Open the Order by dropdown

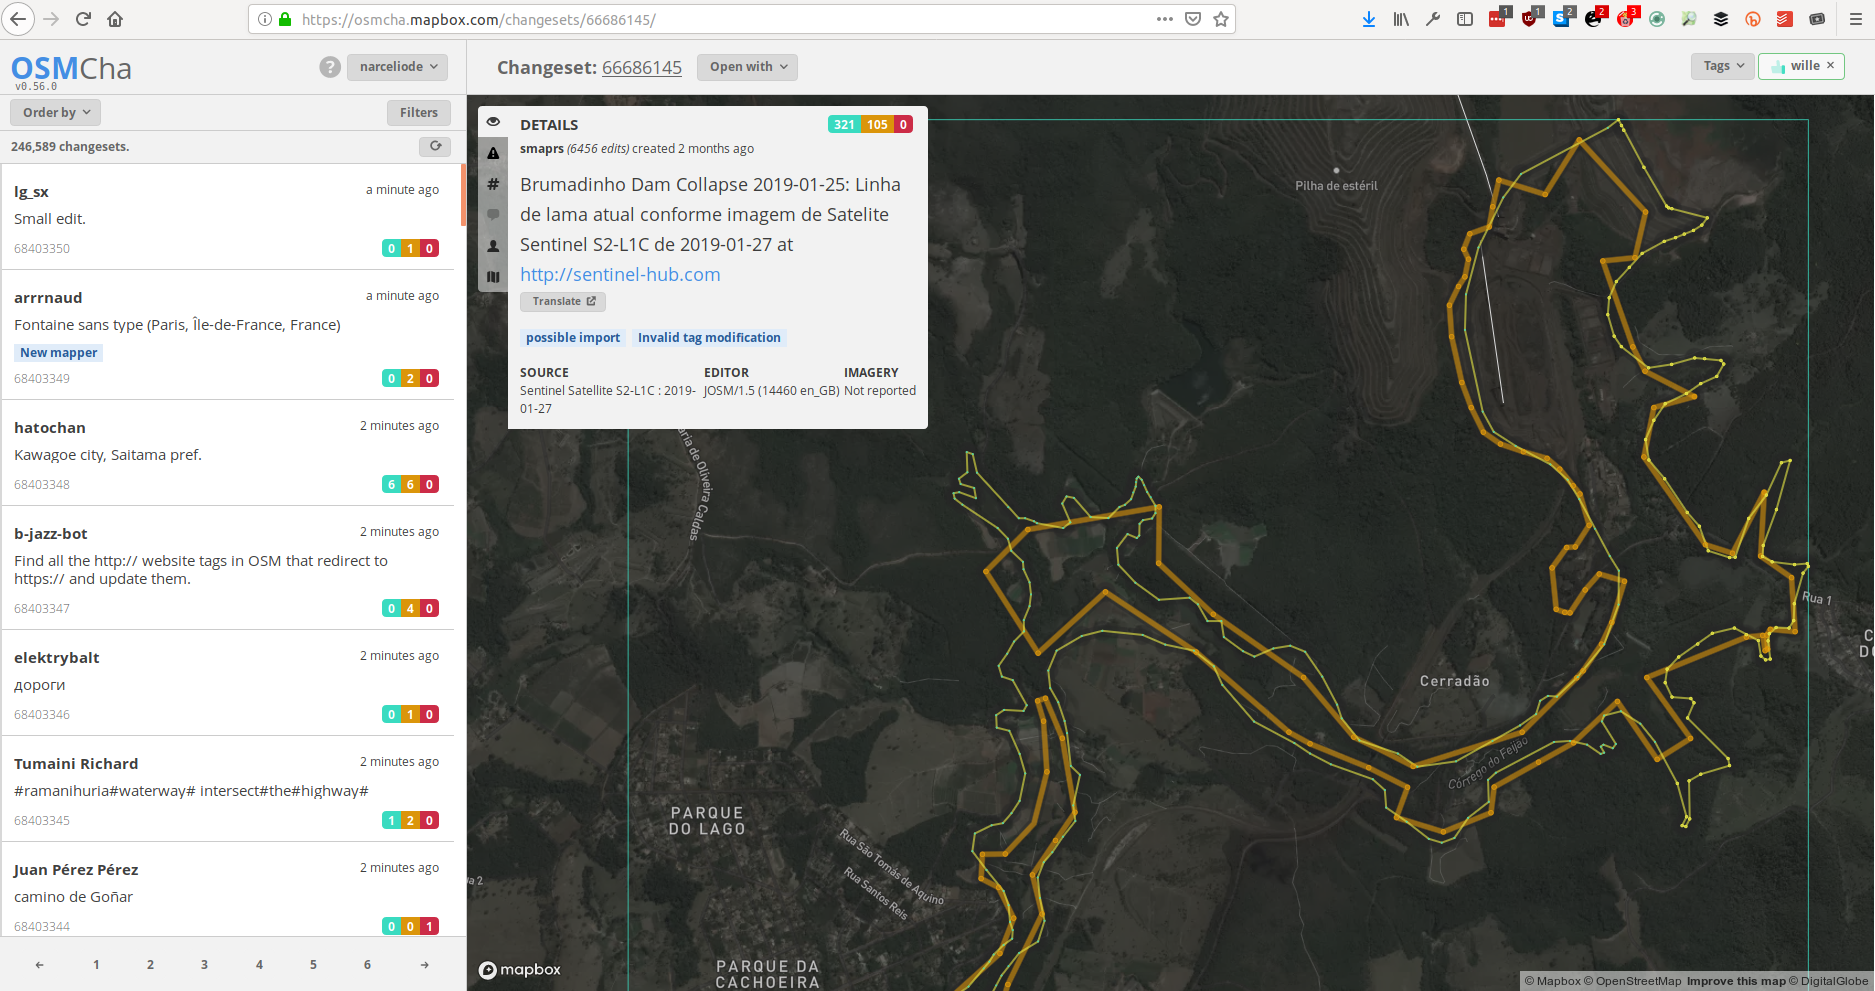pos(56,113)
